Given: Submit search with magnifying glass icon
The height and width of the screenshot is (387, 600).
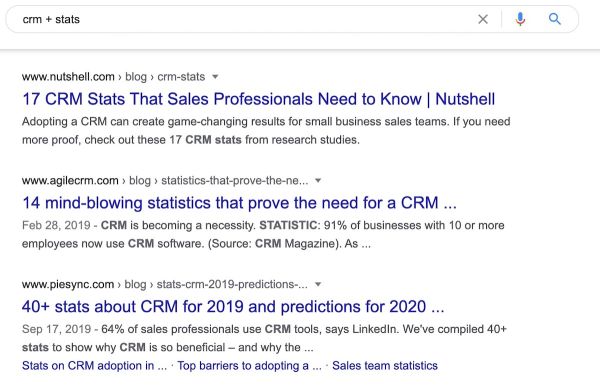Looking at the screenshot, I should coord(555,19).
